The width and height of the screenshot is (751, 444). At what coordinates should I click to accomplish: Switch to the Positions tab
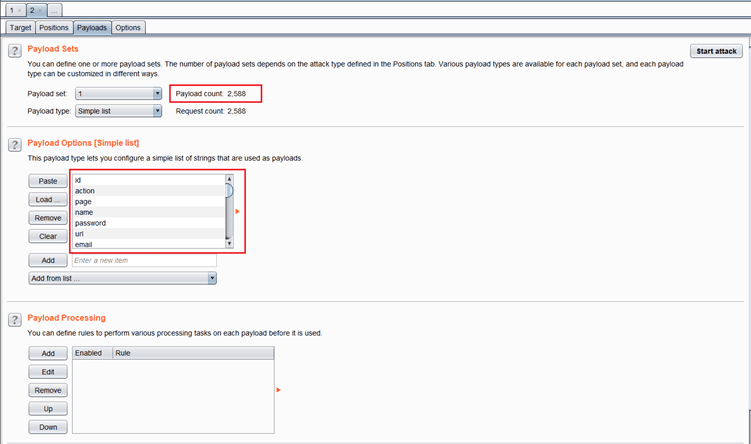point(54,27)
